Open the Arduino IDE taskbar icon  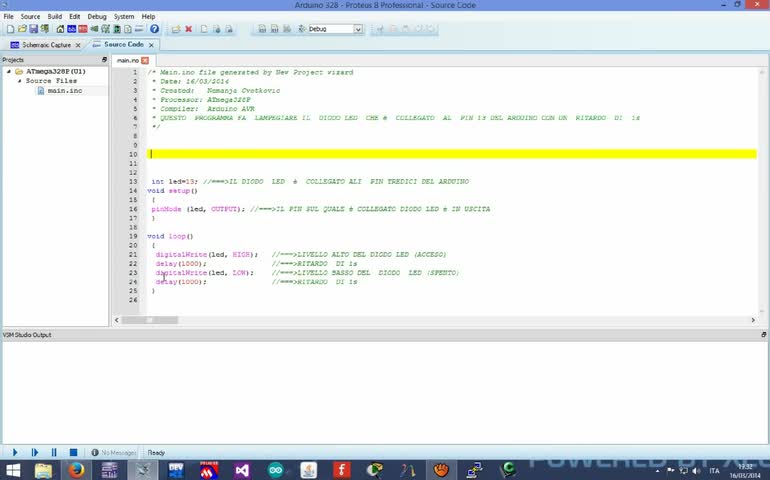tap(275, 470)
